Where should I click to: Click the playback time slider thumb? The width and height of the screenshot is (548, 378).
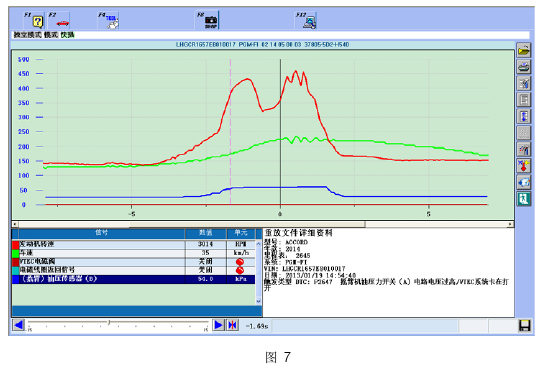click(109, 322)
